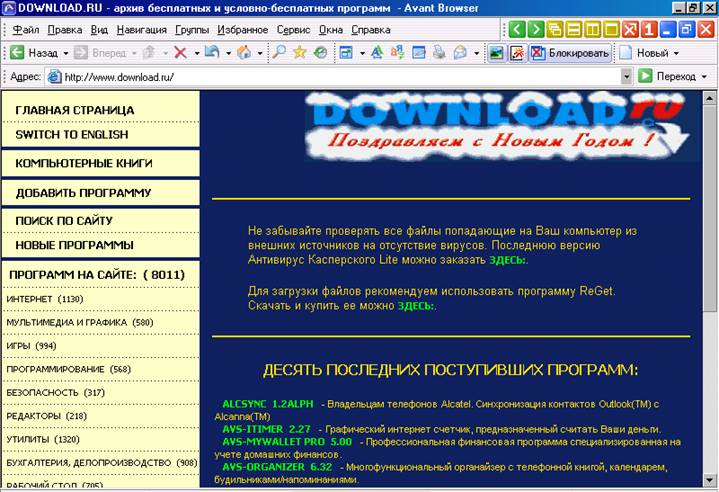719x492 pixels.
Task: Click scrollbar down arrow
Action: click(710, 480)
